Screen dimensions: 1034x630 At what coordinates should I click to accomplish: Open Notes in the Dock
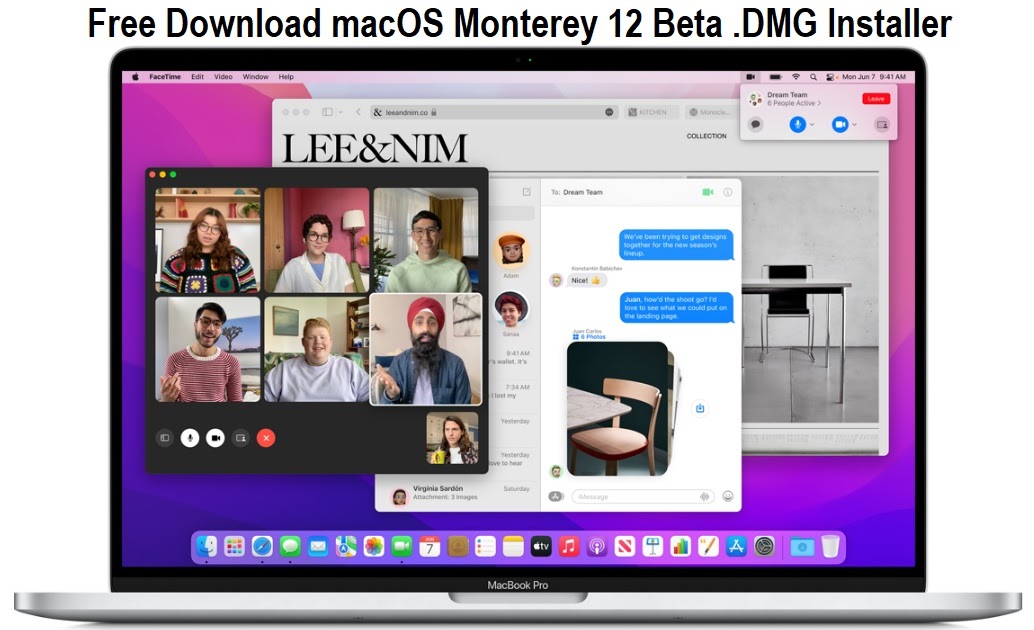[x=513, y=546]
